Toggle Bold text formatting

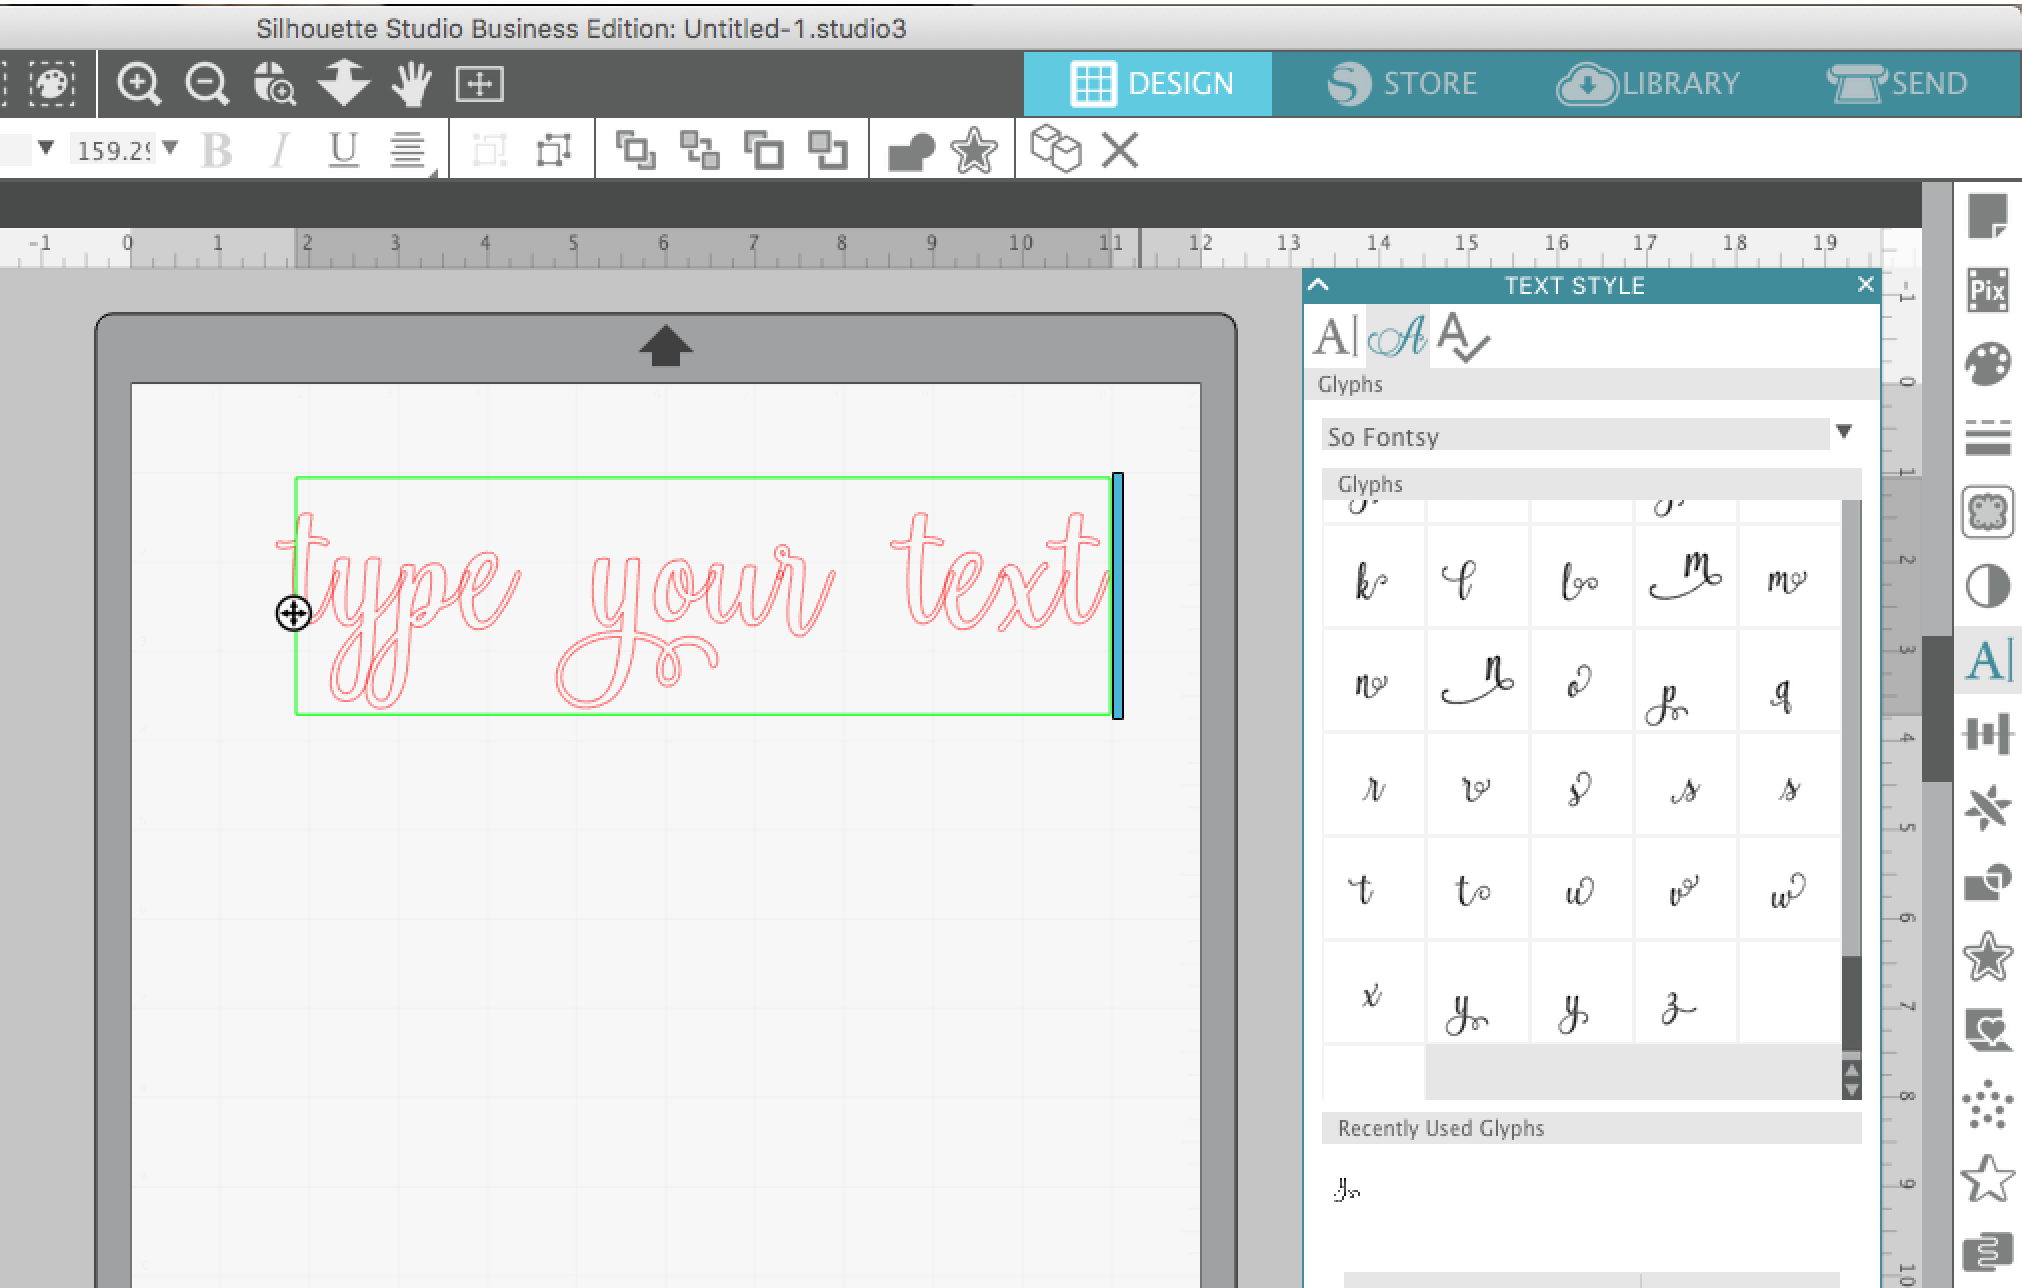pos(217,152)
